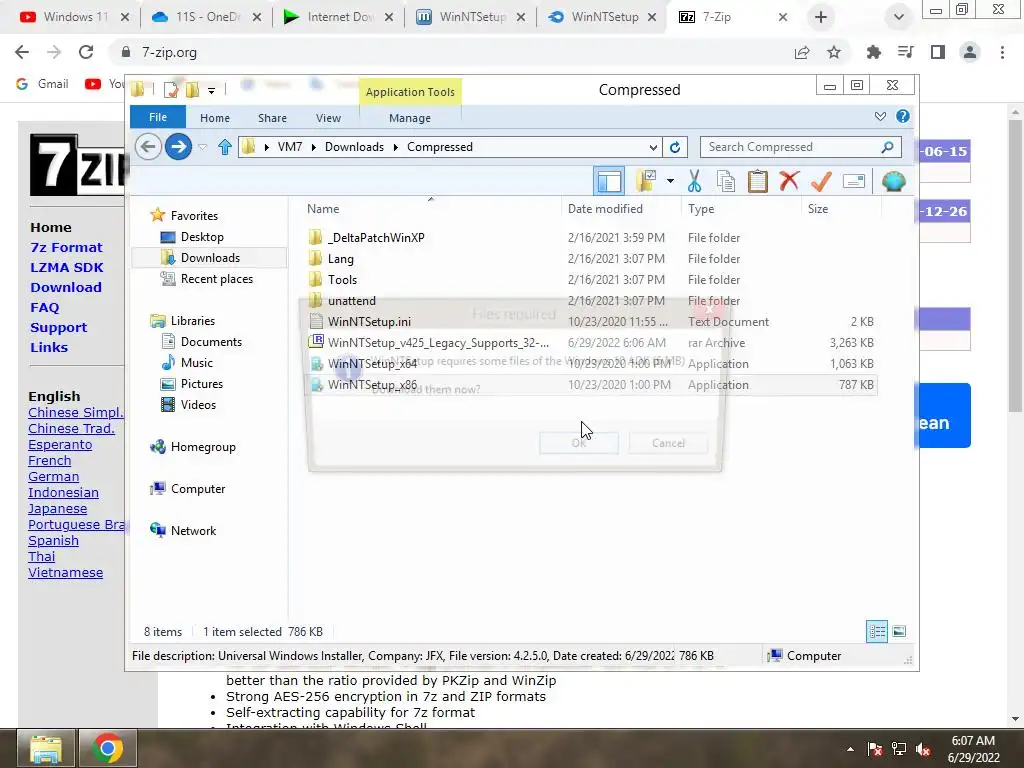Viewport: 1024px width, 768px height.
Task: Open the recent locations dropdown arrow
Action: pyautogui.click(x=202, y=148)
